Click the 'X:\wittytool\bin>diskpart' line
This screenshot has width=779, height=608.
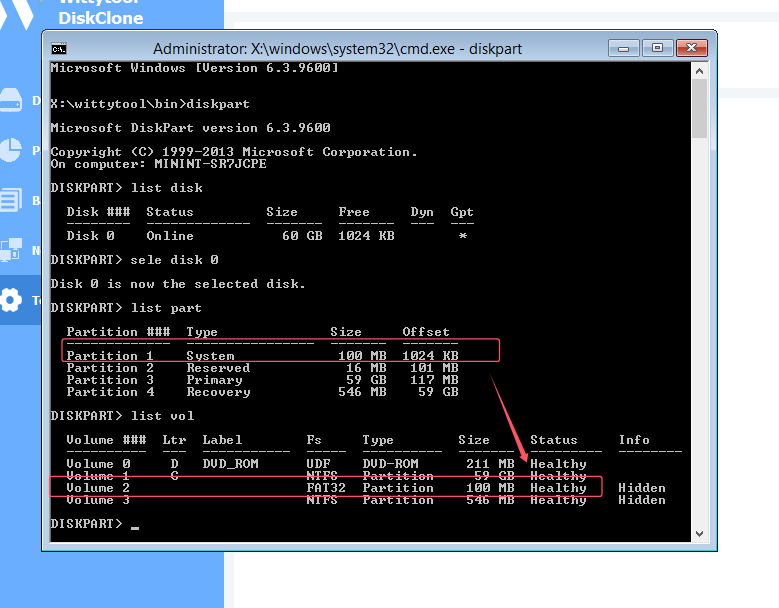tap(150, 104)
